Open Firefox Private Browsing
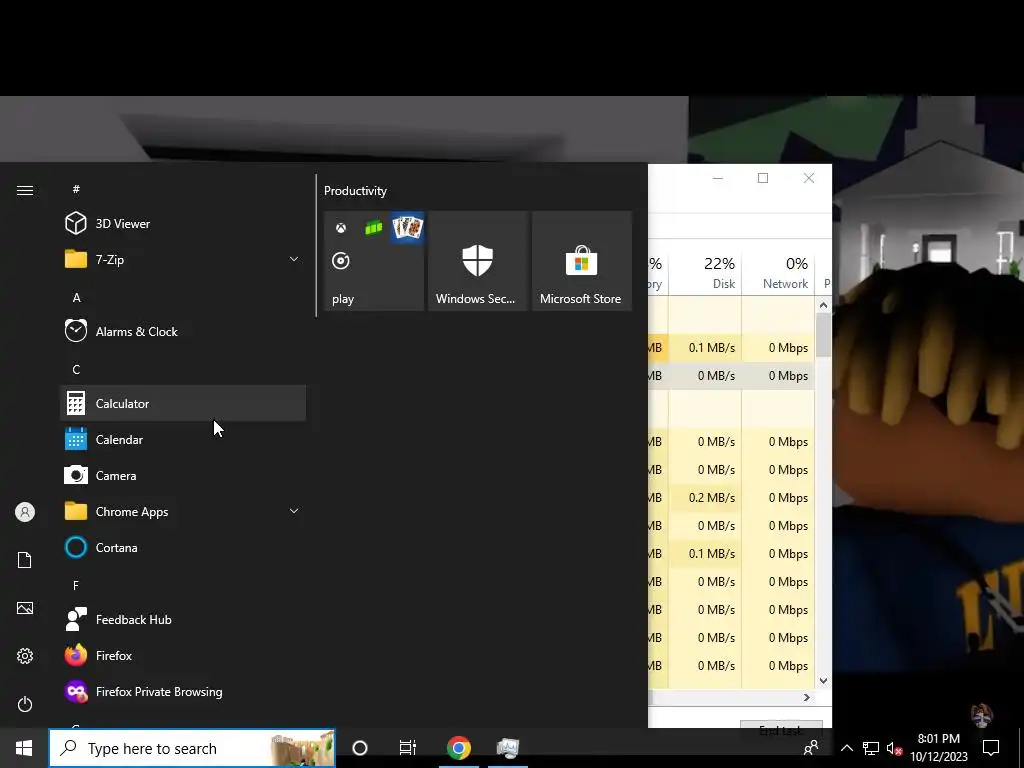 [182, 691]
